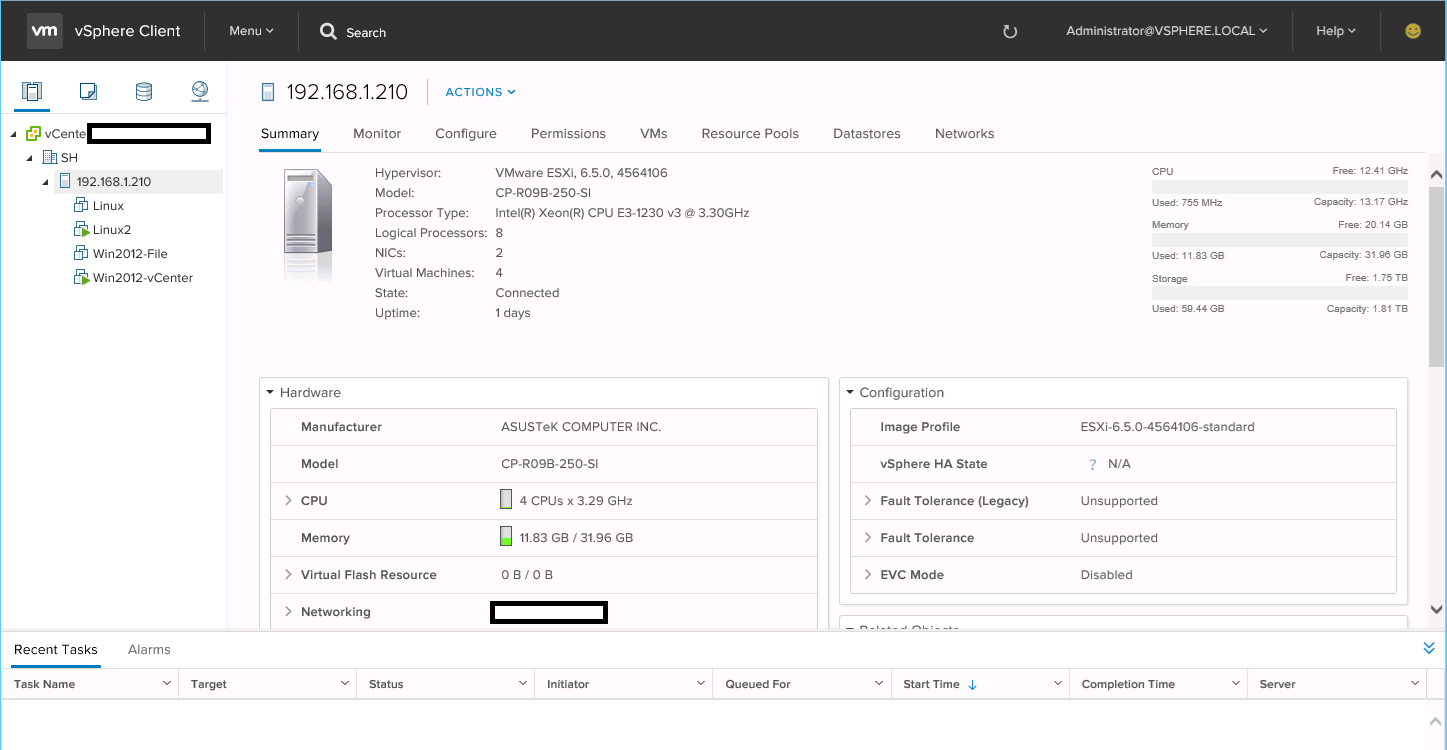Collapse the Configuration panel
Screen dimensions: 1447x750
coord(850,393)
